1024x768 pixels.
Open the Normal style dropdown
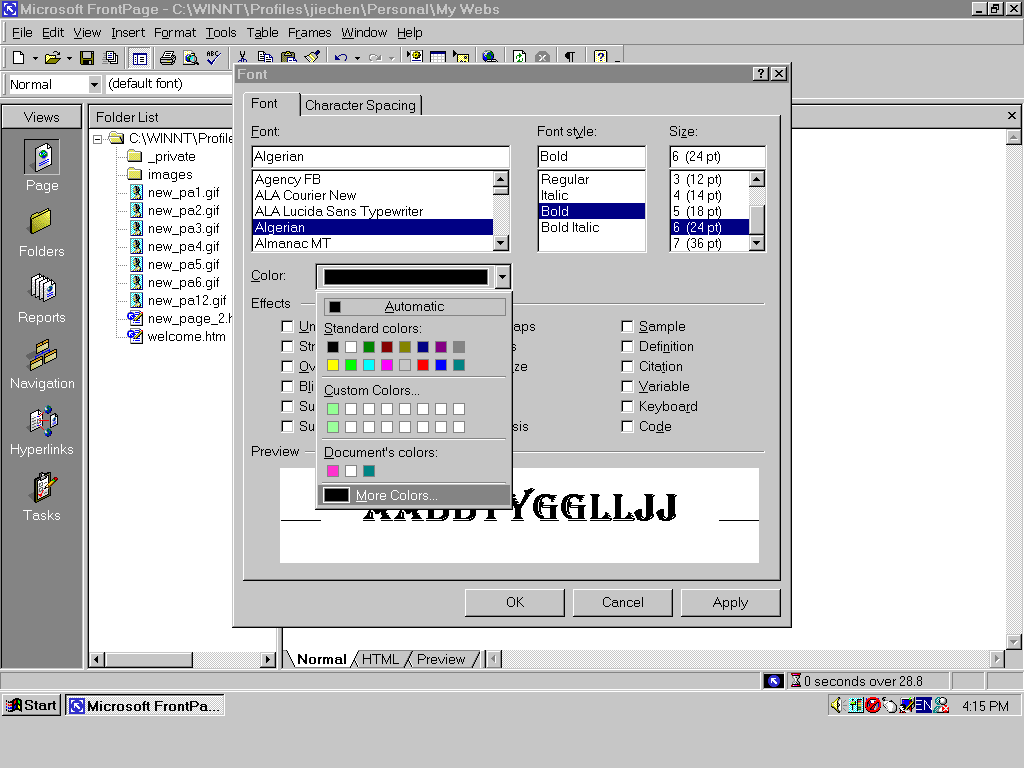[x=95, y=85]
